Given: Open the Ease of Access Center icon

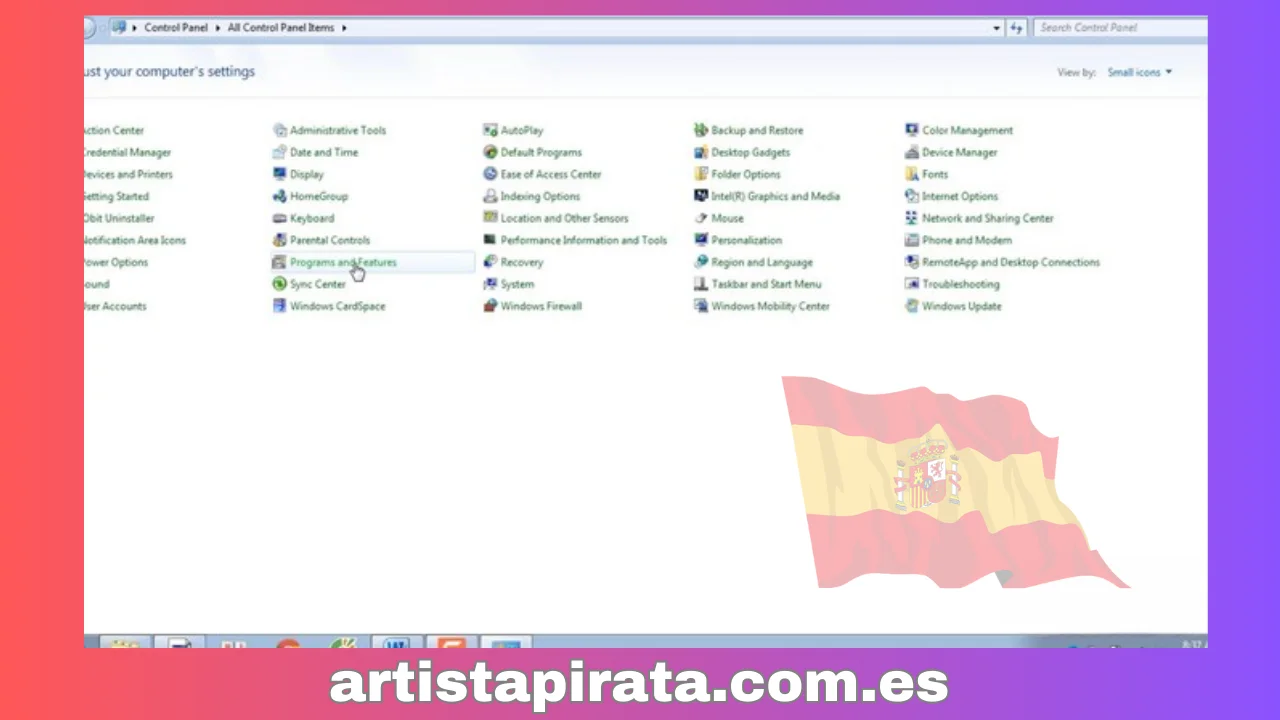Looking at the screenshot, I should (490, 174).
